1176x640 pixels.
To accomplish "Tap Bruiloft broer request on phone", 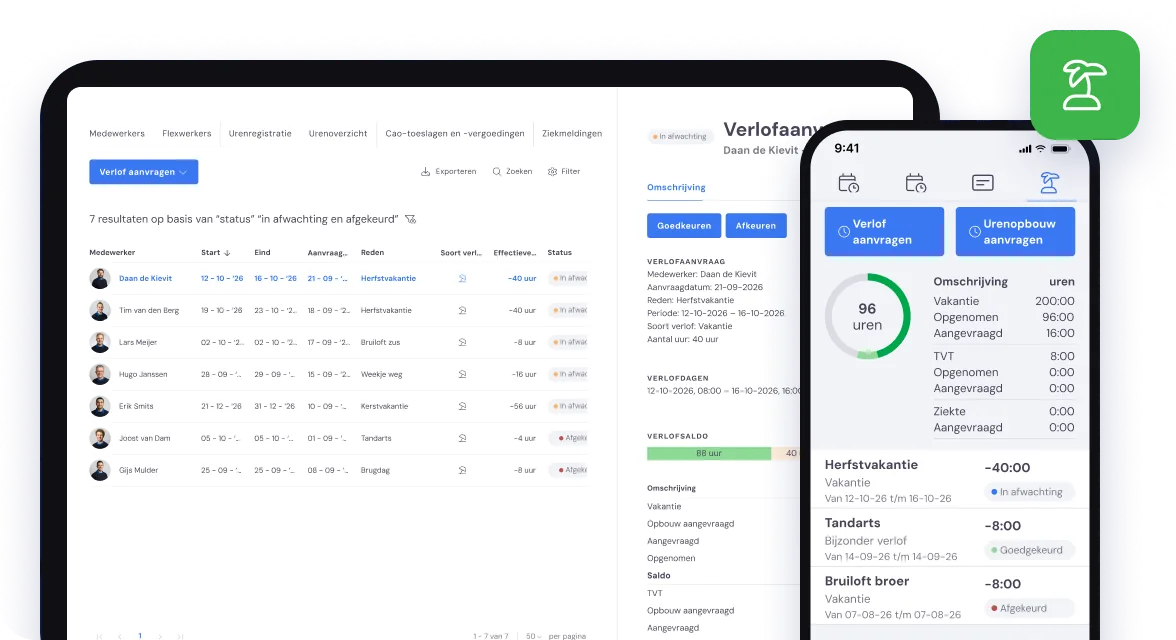I will coord(950,597).
